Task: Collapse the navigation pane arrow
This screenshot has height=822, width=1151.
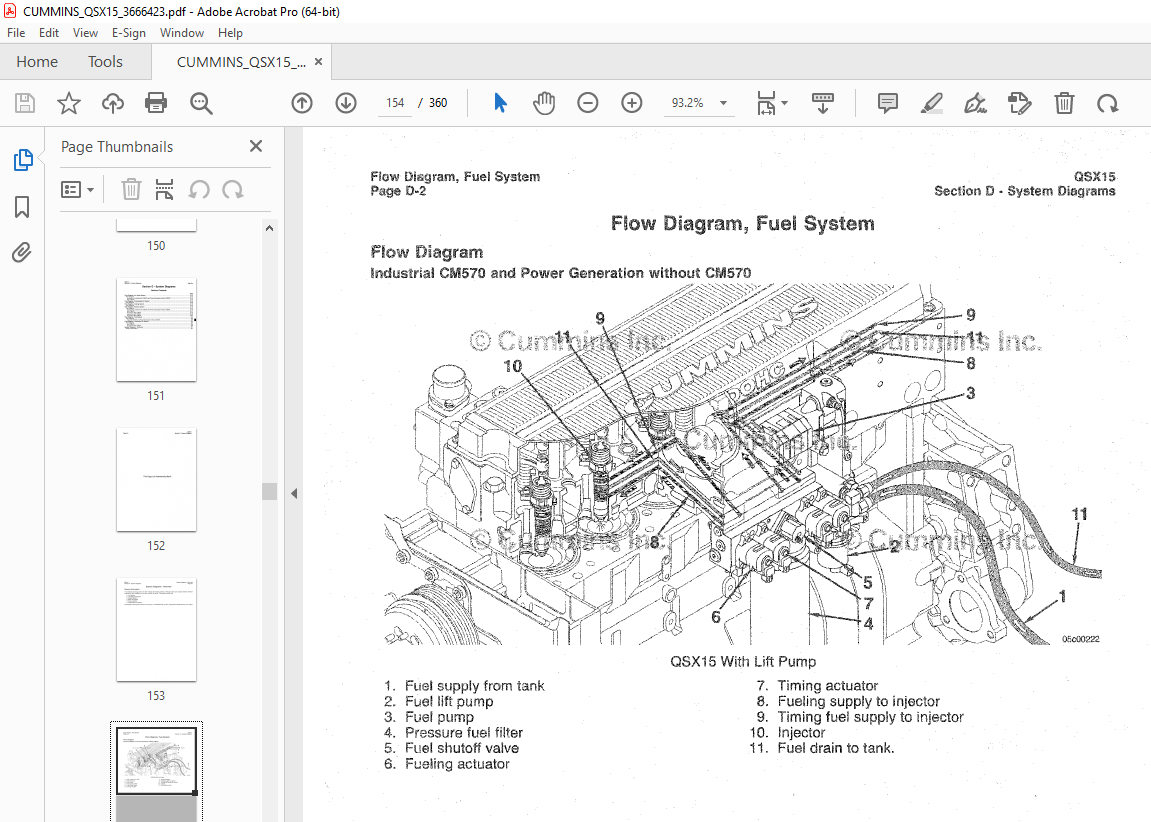Action: click(x=294, y=493)
